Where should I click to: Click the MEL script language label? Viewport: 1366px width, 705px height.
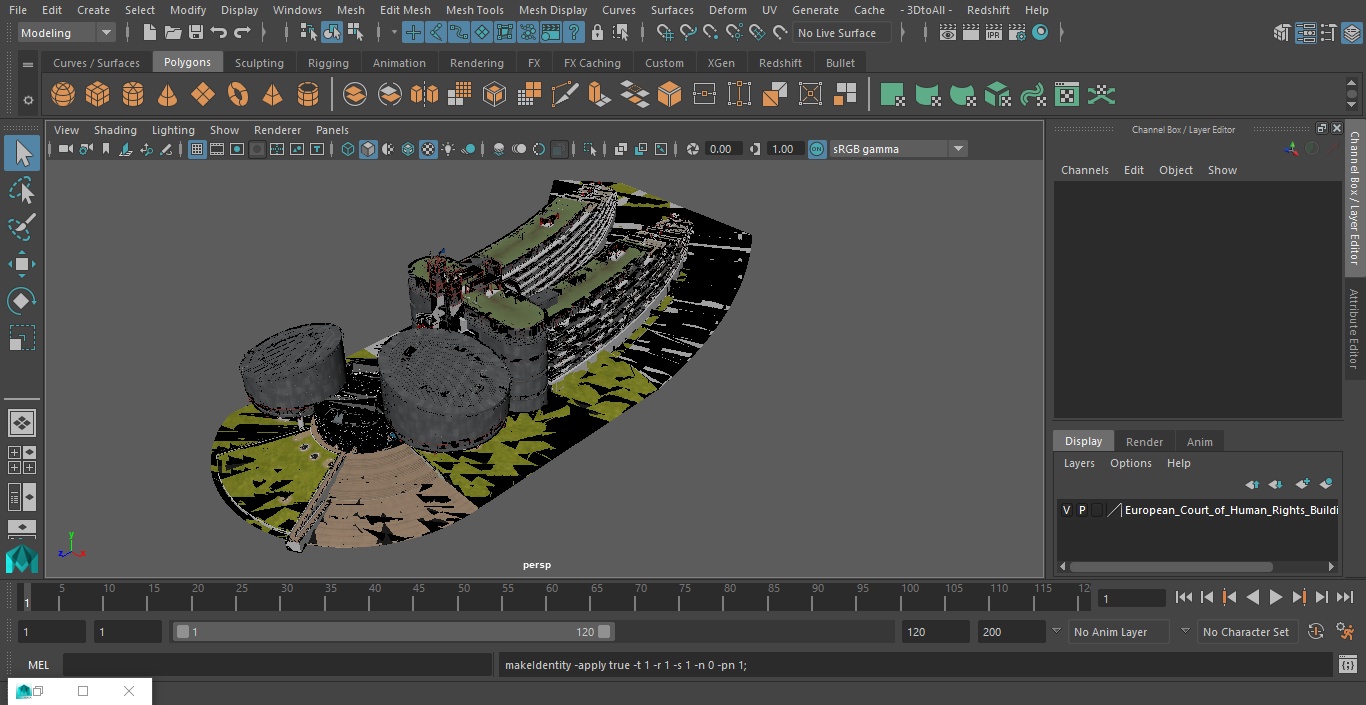point(38,665)
